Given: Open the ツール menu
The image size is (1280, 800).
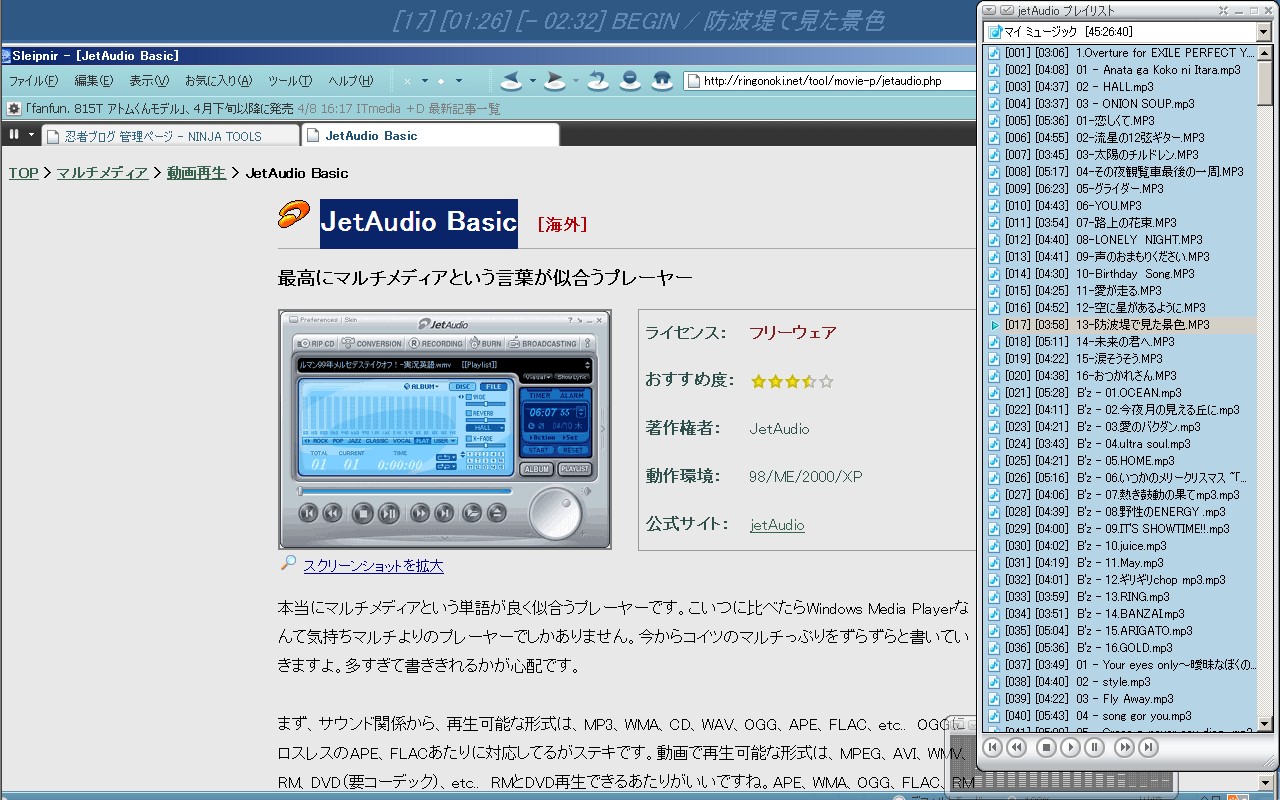Looking at the screenshot, I should tap(290, 81).
